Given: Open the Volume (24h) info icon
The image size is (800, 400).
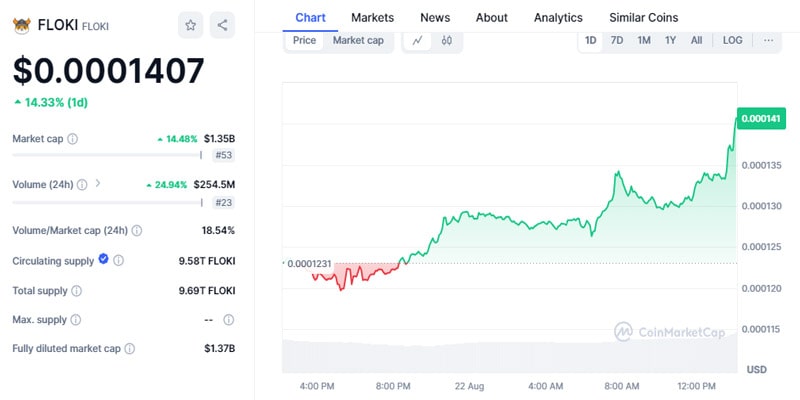Looking at the screenshot, I should [82, 185].
